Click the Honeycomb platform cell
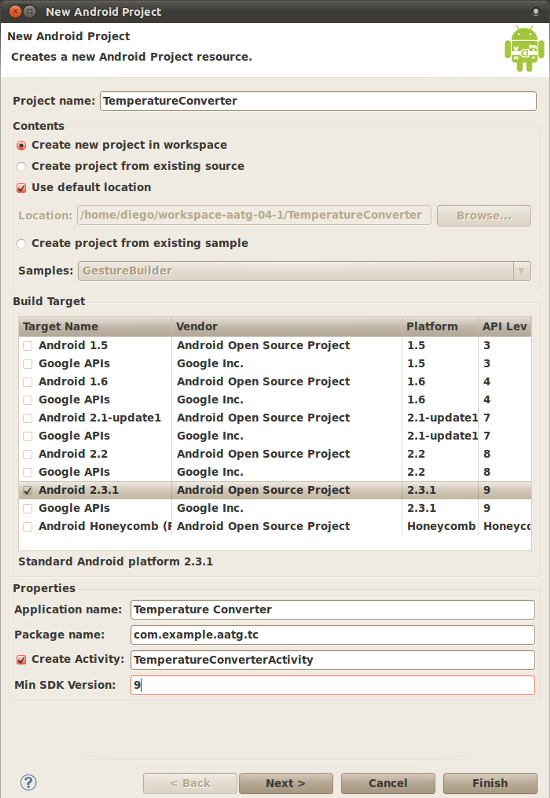This screenshot has height=798, width=550. pyautogui.click(x=441, y=526)
